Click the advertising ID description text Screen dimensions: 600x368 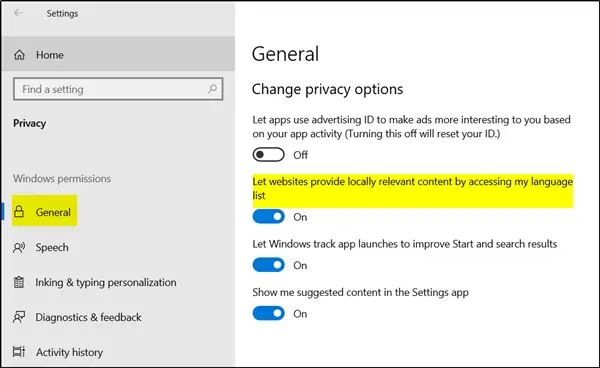[411, 127]
